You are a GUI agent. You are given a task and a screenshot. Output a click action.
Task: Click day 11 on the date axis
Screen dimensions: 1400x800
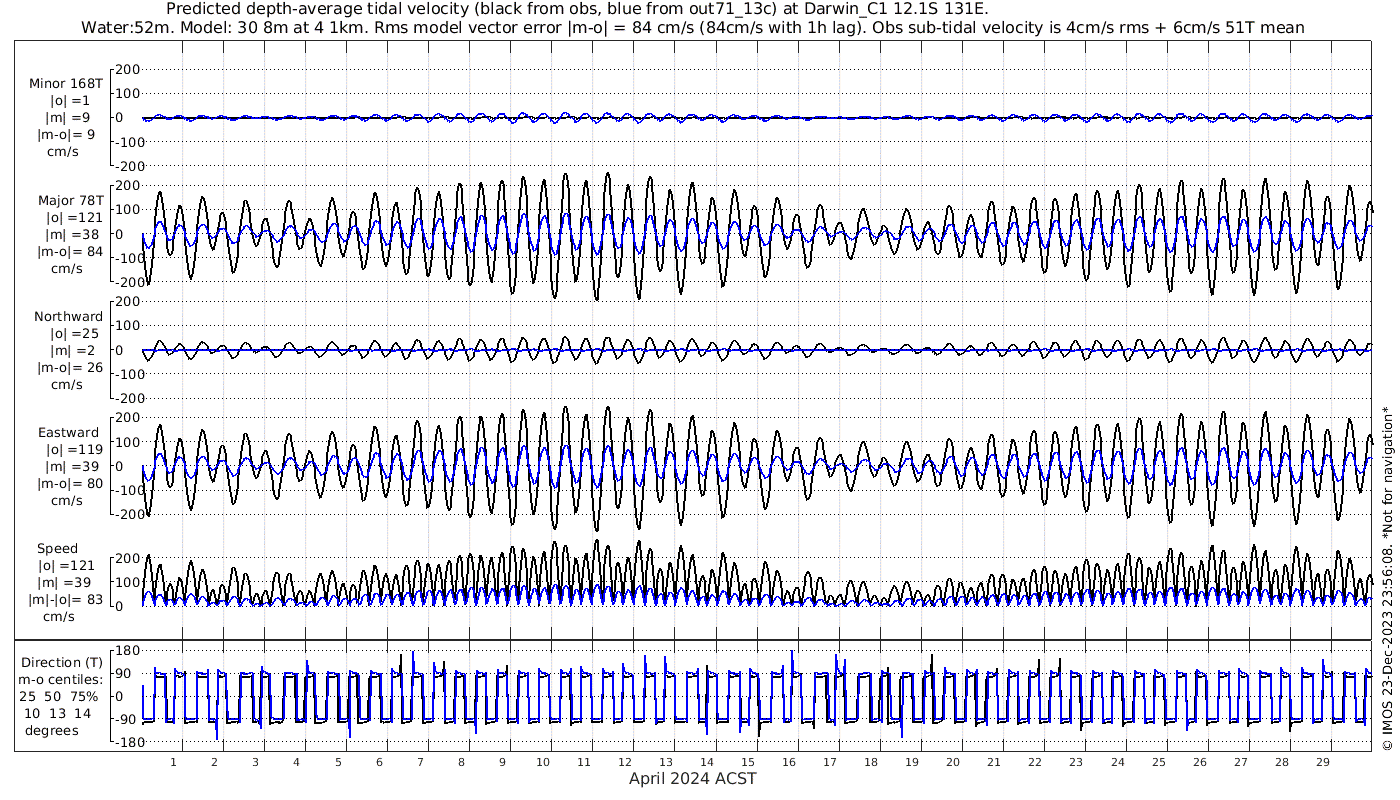[584, 762]
